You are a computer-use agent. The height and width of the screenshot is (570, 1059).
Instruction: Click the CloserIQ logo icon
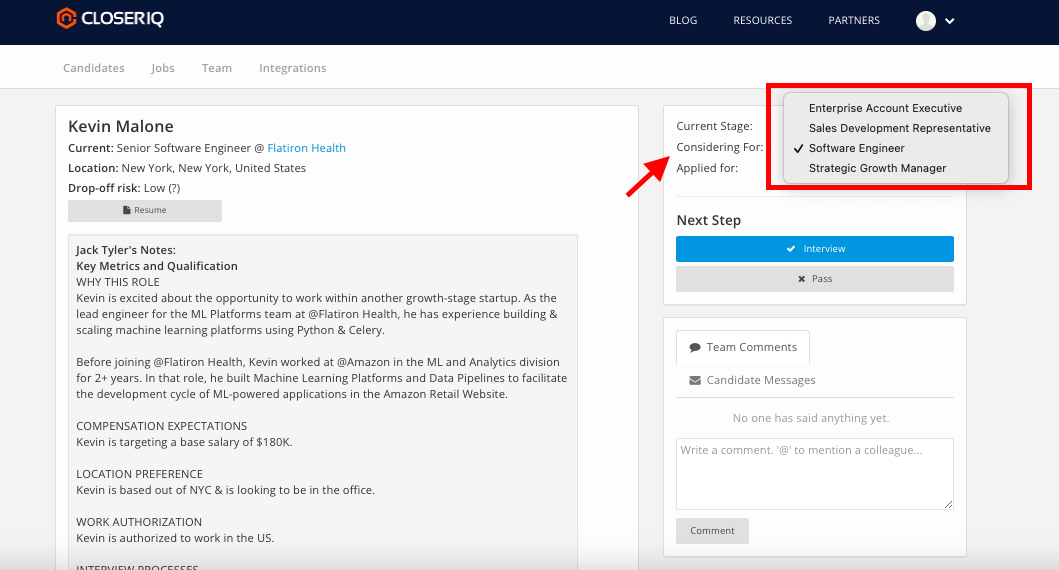(x=66, y=19)
